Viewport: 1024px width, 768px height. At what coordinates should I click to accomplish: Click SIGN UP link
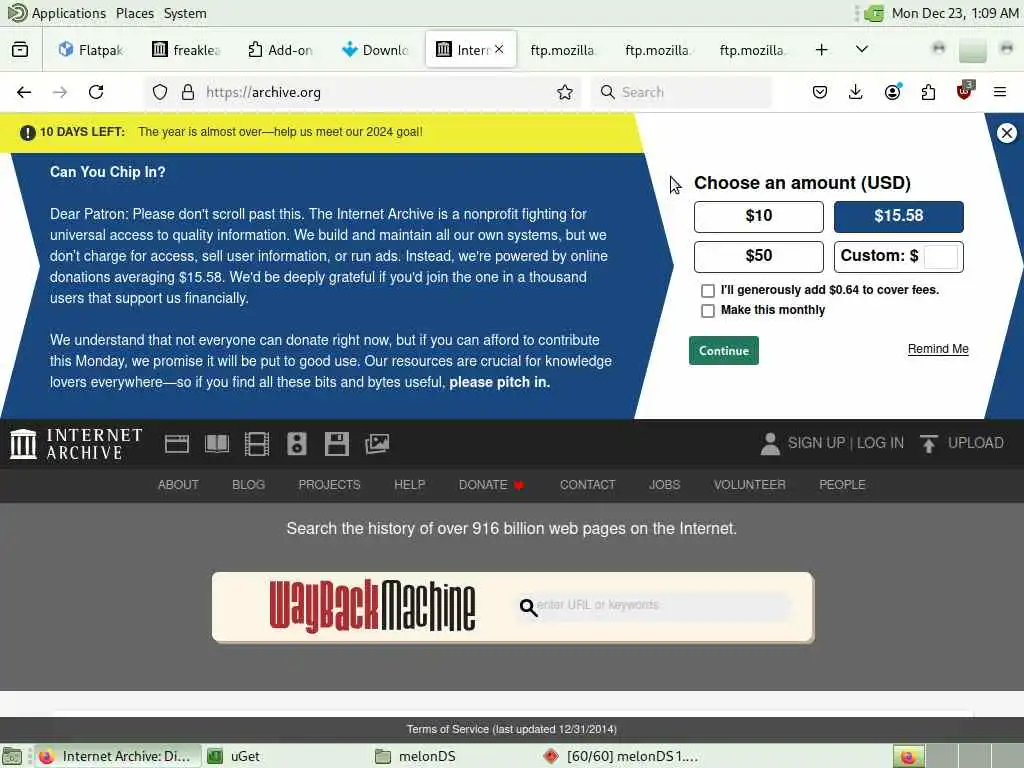[x=816, y=443]
